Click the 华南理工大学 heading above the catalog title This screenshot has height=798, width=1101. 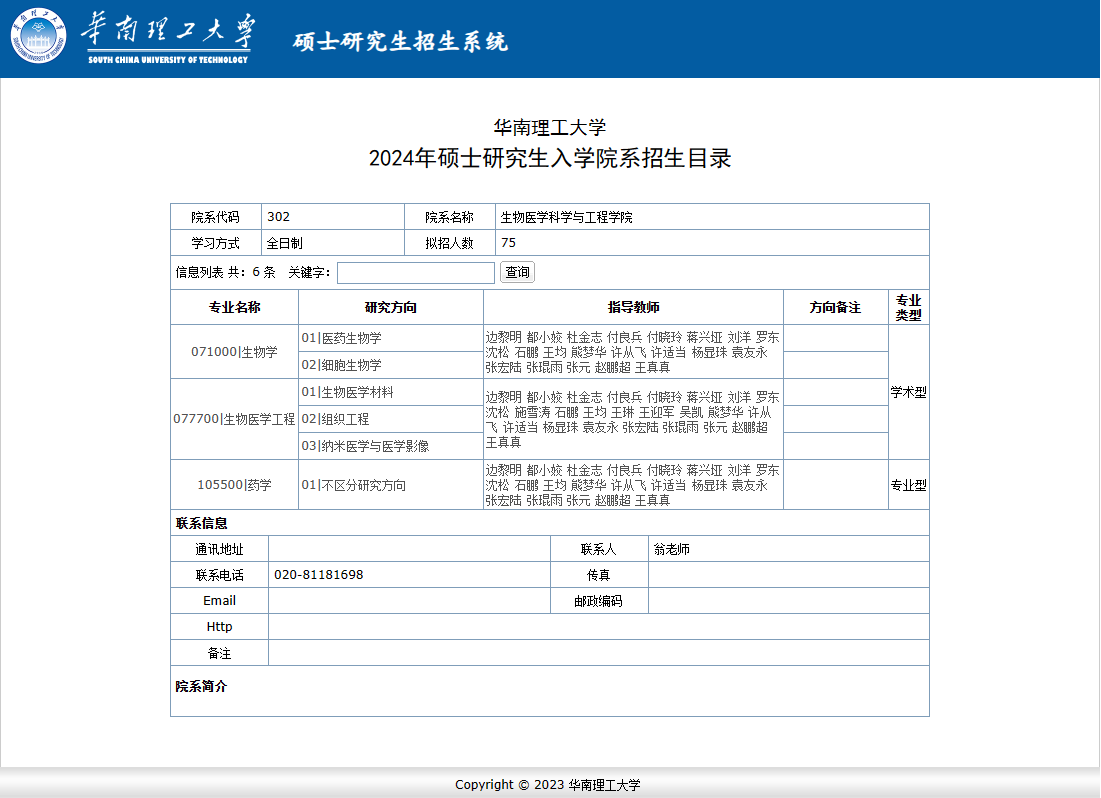[x=550, y=127]
